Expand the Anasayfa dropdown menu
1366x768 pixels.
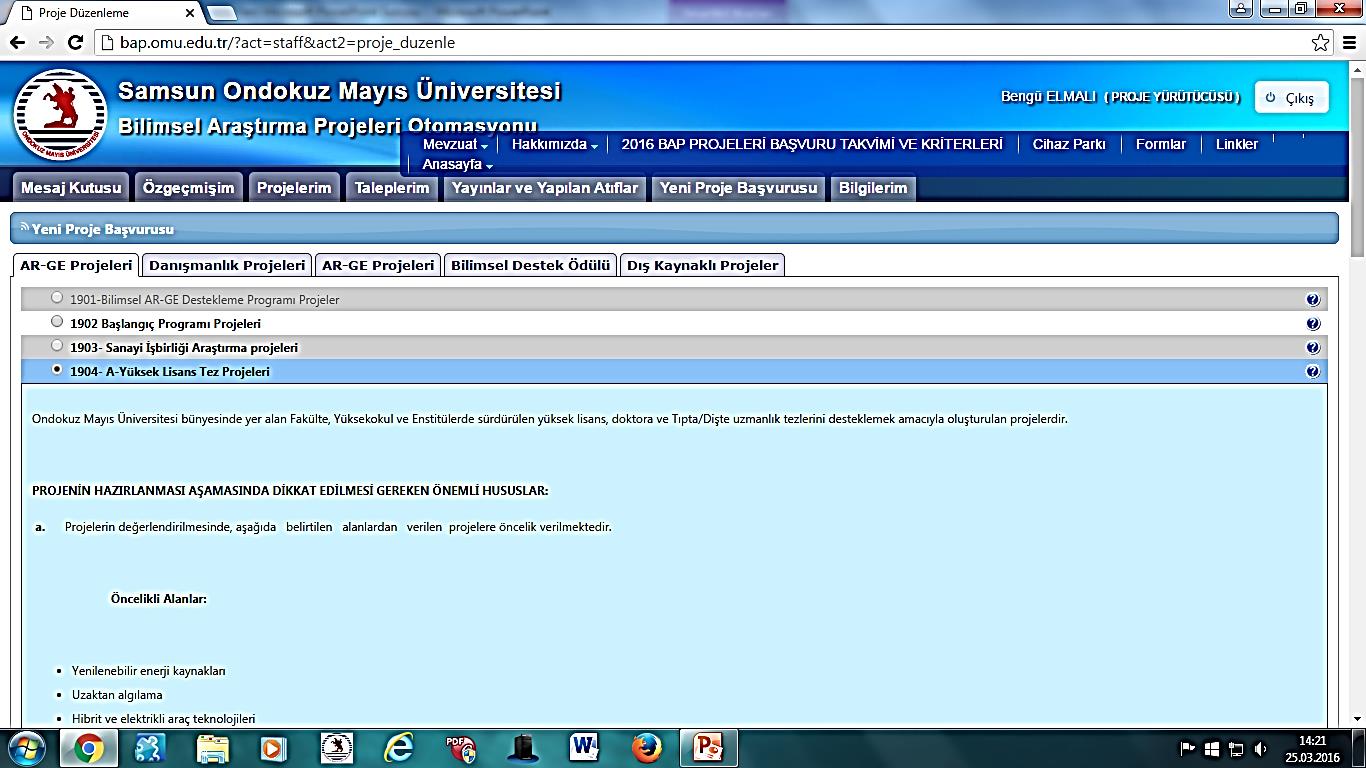457,164
